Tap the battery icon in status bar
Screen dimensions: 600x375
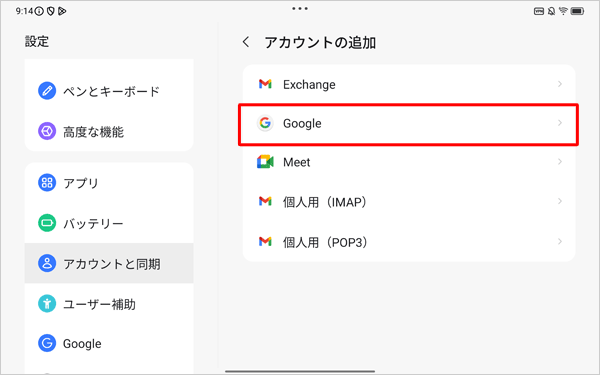pyautogui.click(x=577, y=11)
